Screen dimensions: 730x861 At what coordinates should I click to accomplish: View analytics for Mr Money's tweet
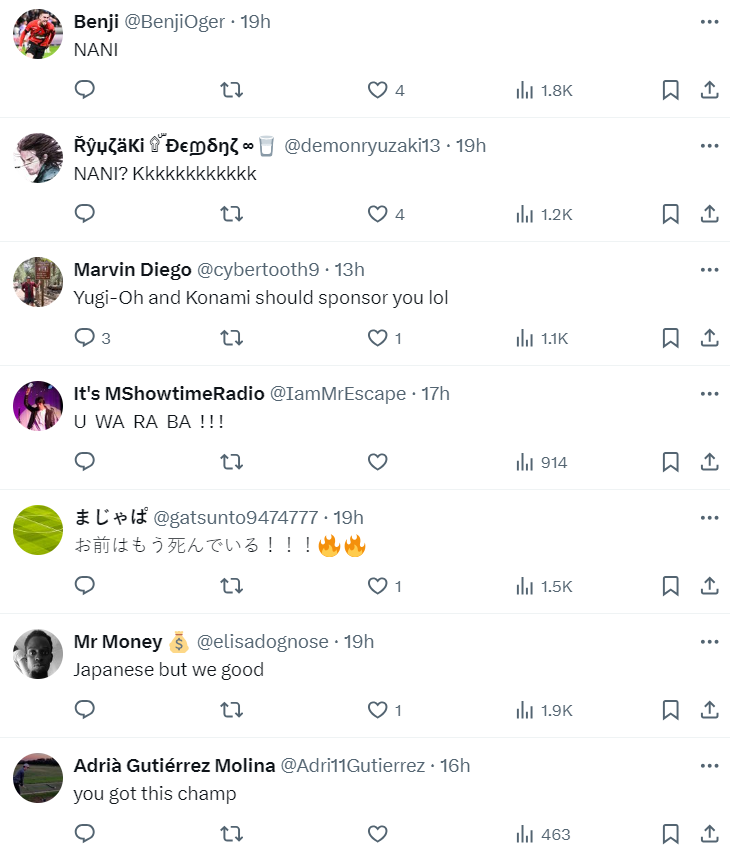click(x=544, y=710)
